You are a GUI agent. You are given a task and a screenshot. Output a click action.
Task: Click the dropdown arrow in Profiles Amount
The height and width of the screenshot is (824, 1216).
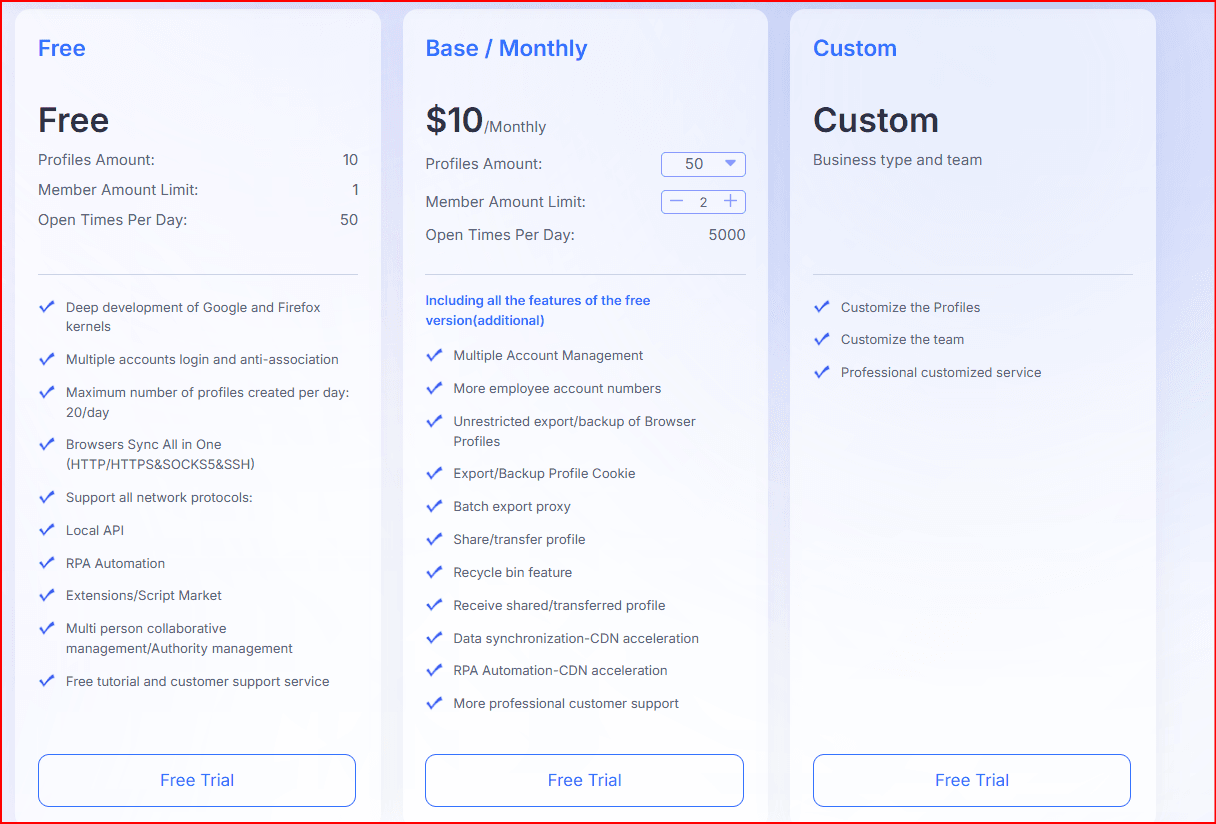tap(730, 164)
